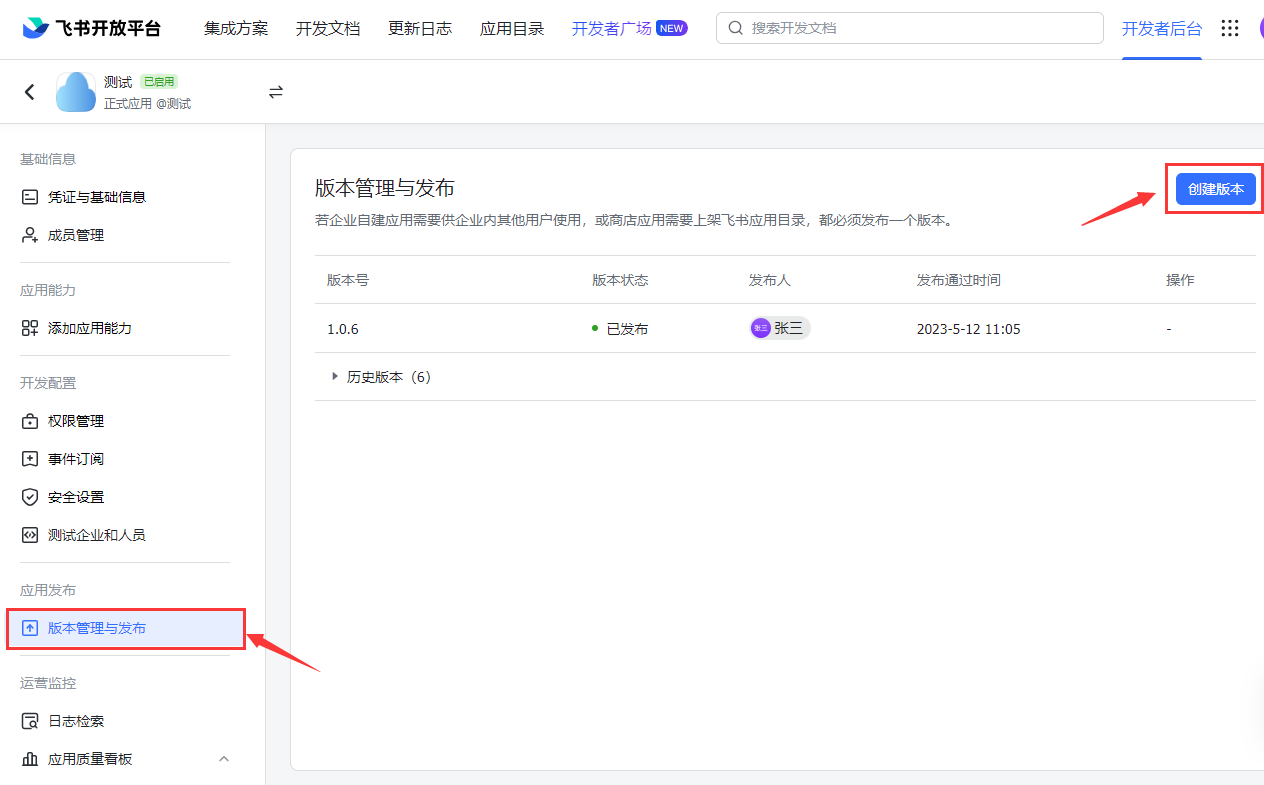Click the back arrow beside the app name

tap(30, 92)
